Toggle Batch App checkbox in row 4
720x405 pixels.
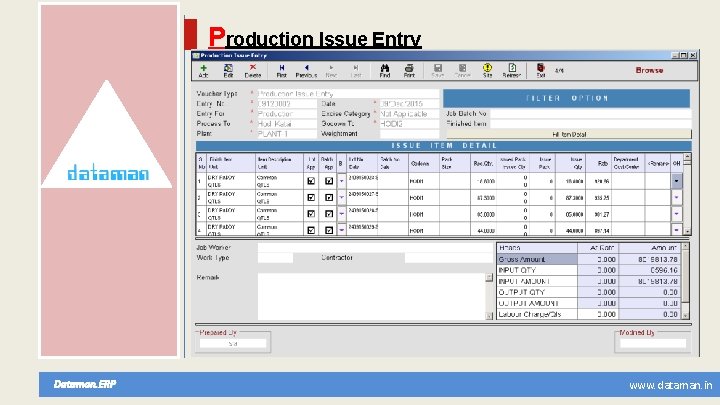point(329,230)
